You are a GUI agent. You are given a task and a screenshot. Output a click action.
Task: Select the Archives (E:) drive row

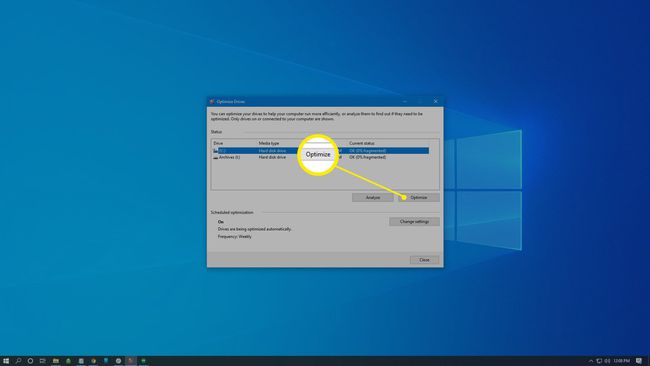click(x=320, y=158)
